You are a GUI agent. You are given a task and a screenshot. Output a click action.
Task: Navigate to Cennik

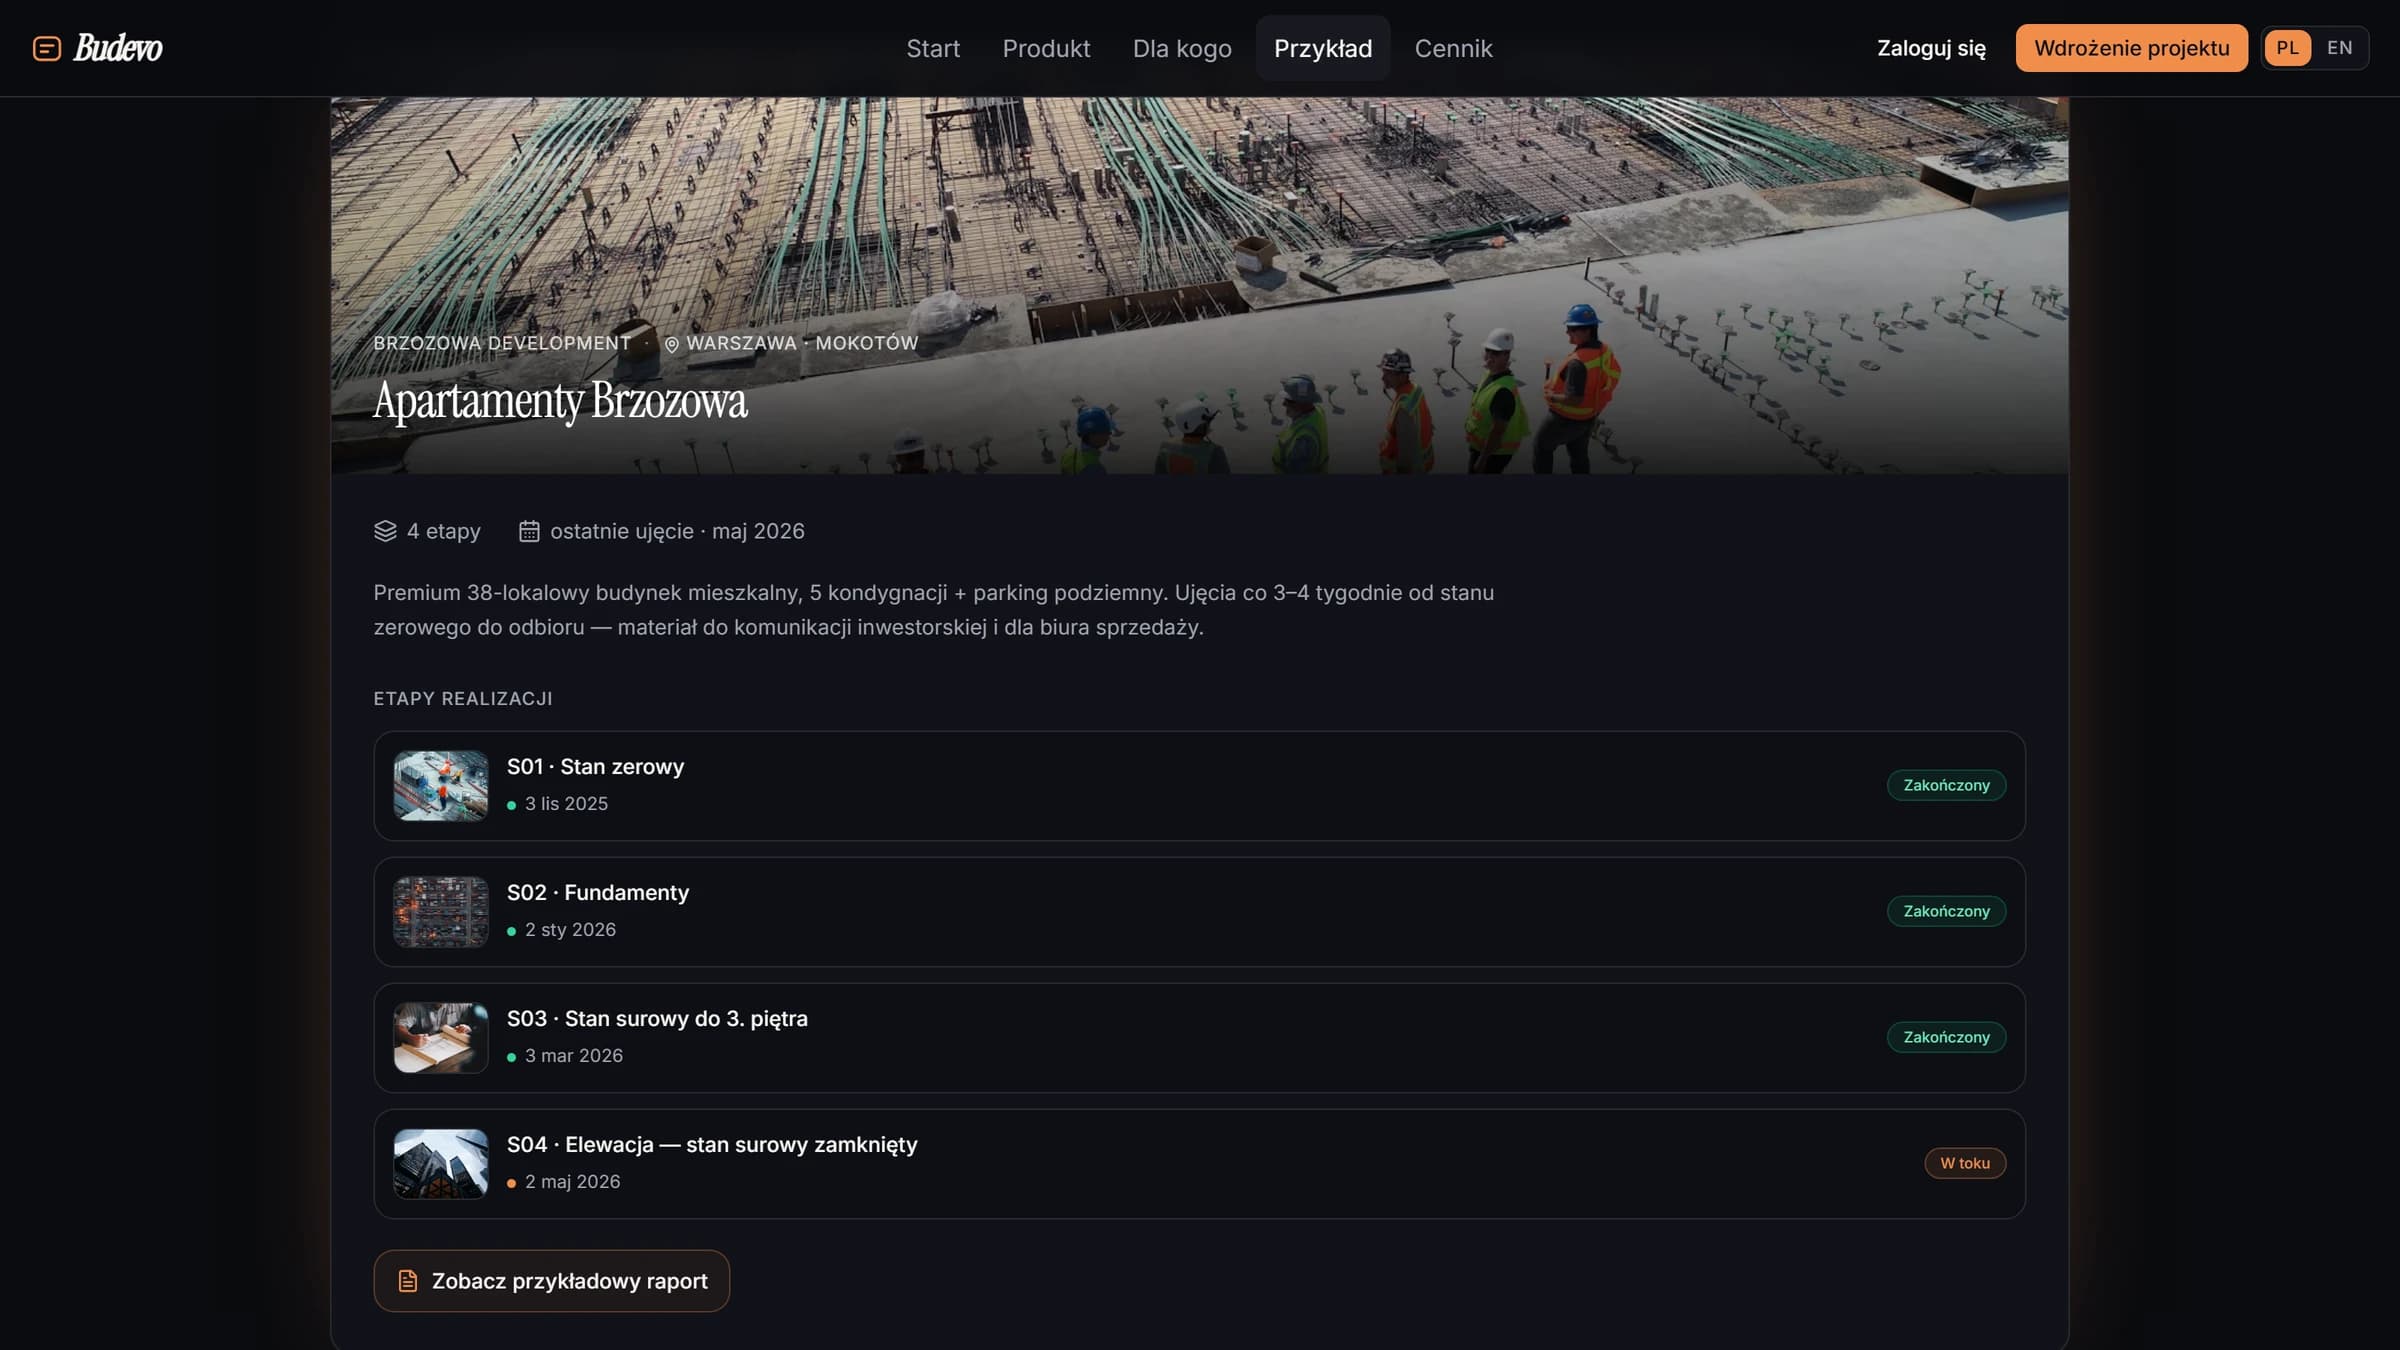[x=1453, y=48]
